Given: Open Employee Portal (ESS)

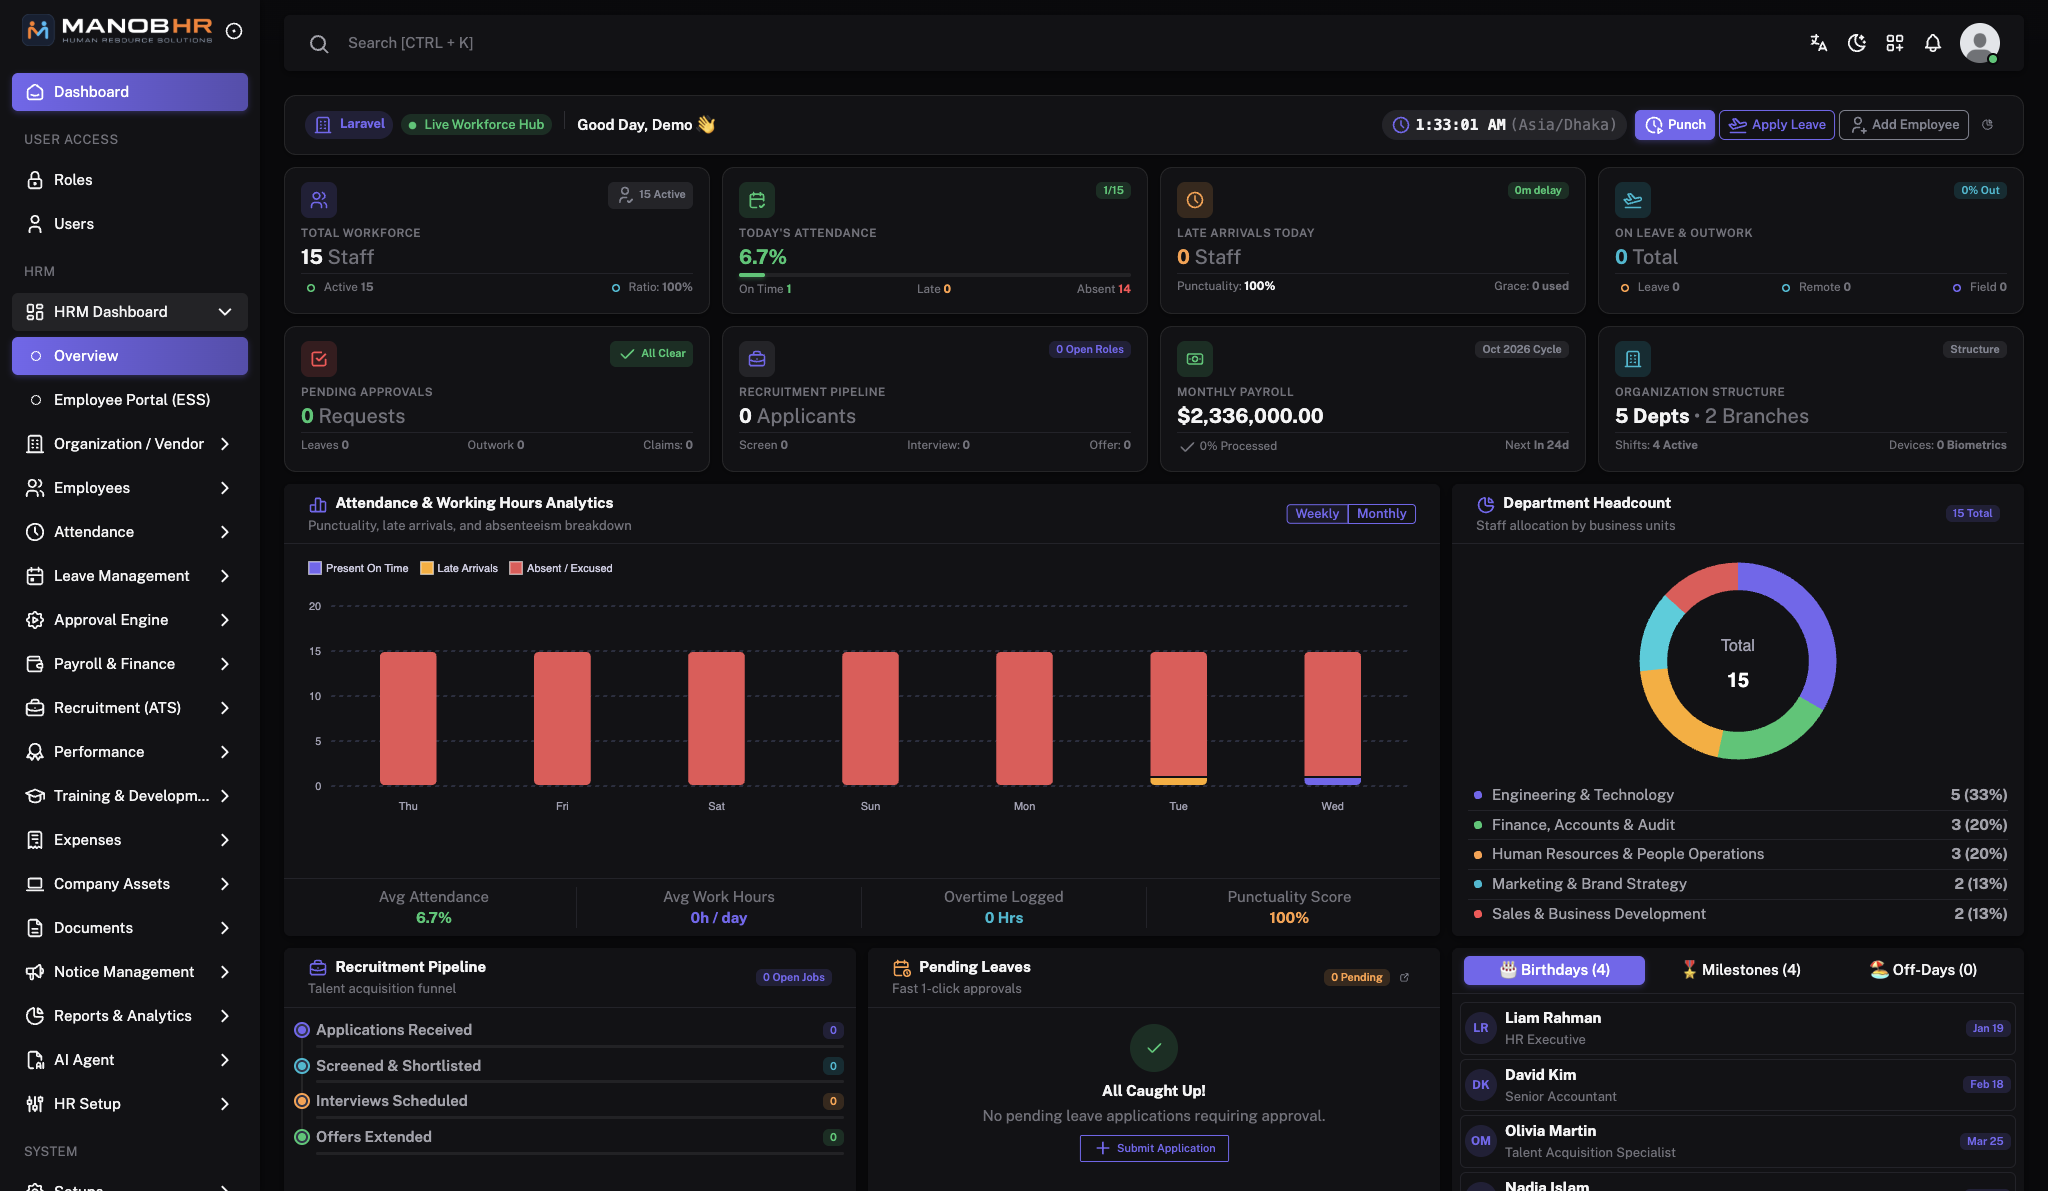Looking at the screenshot, I should (130, 400).
